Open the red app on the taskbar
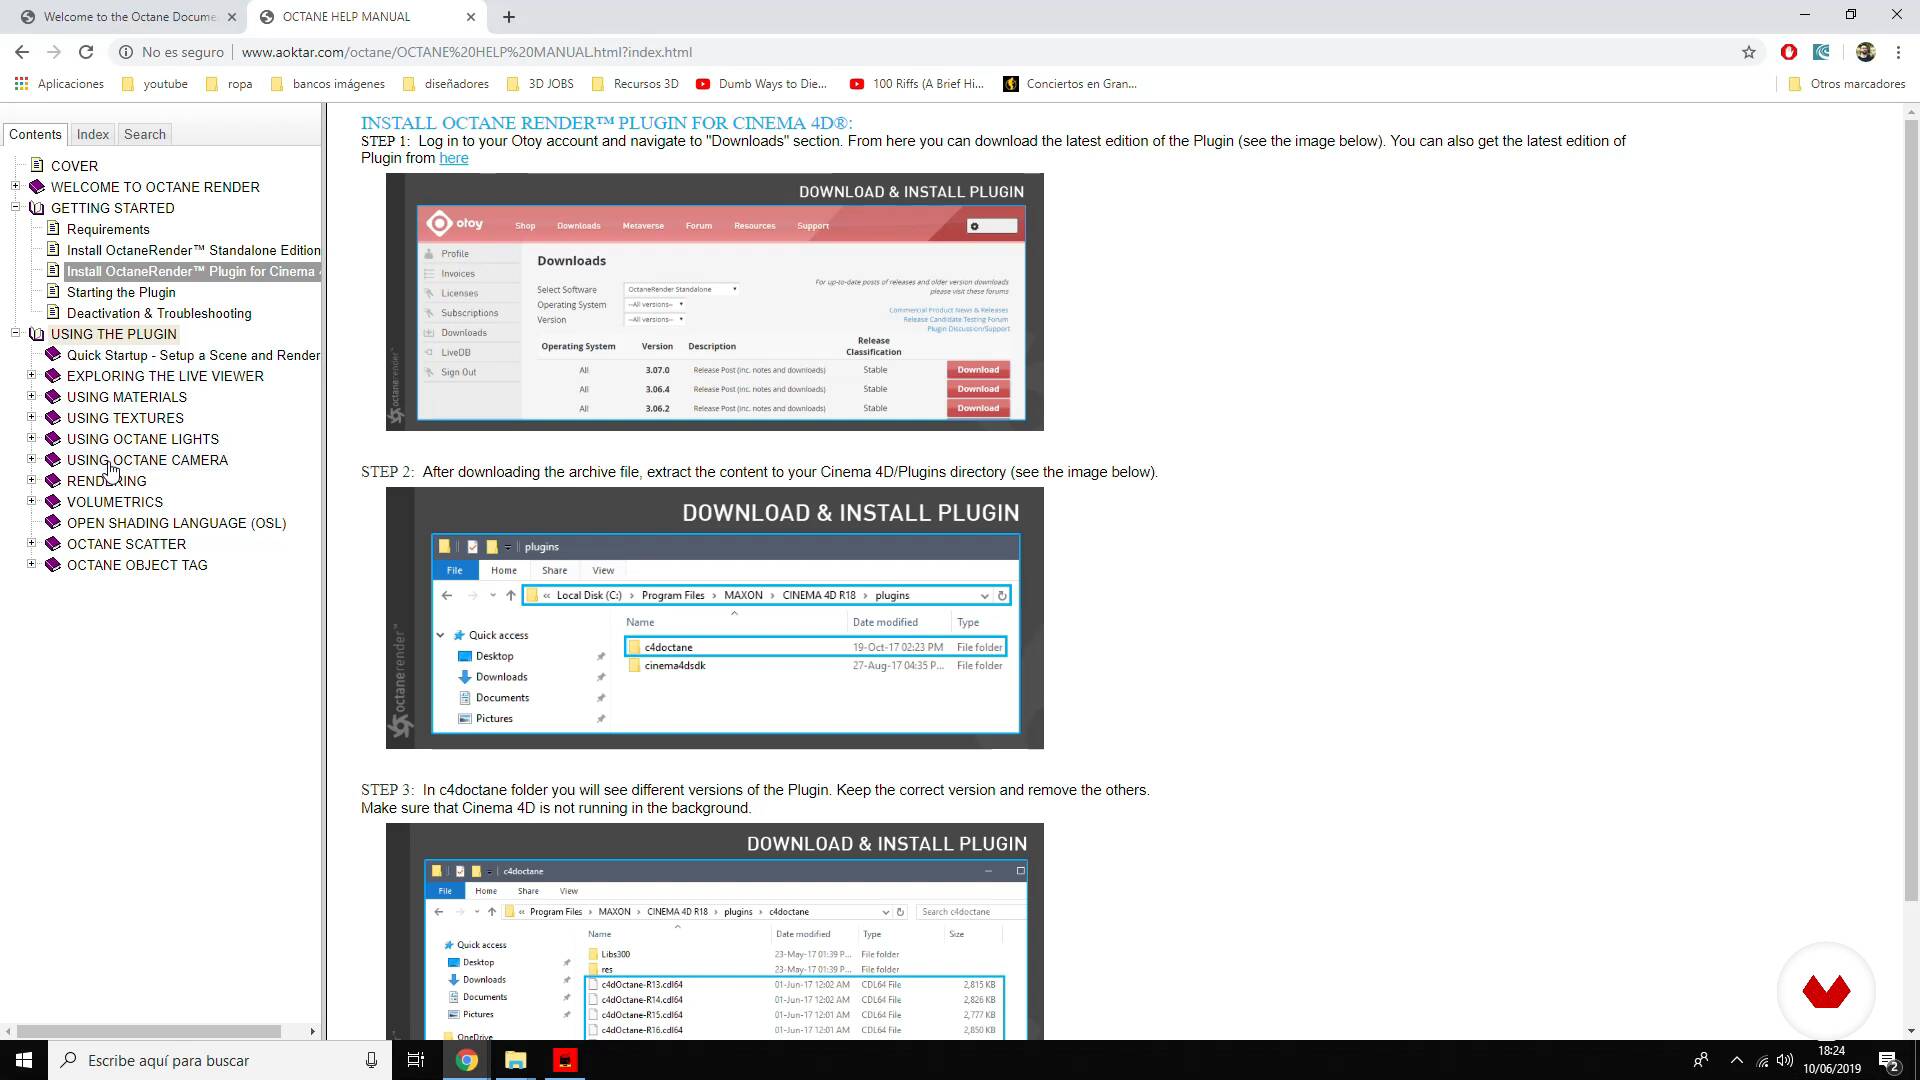The width and height of the screenshot is (1920, 1080). tap(565, 1060)
